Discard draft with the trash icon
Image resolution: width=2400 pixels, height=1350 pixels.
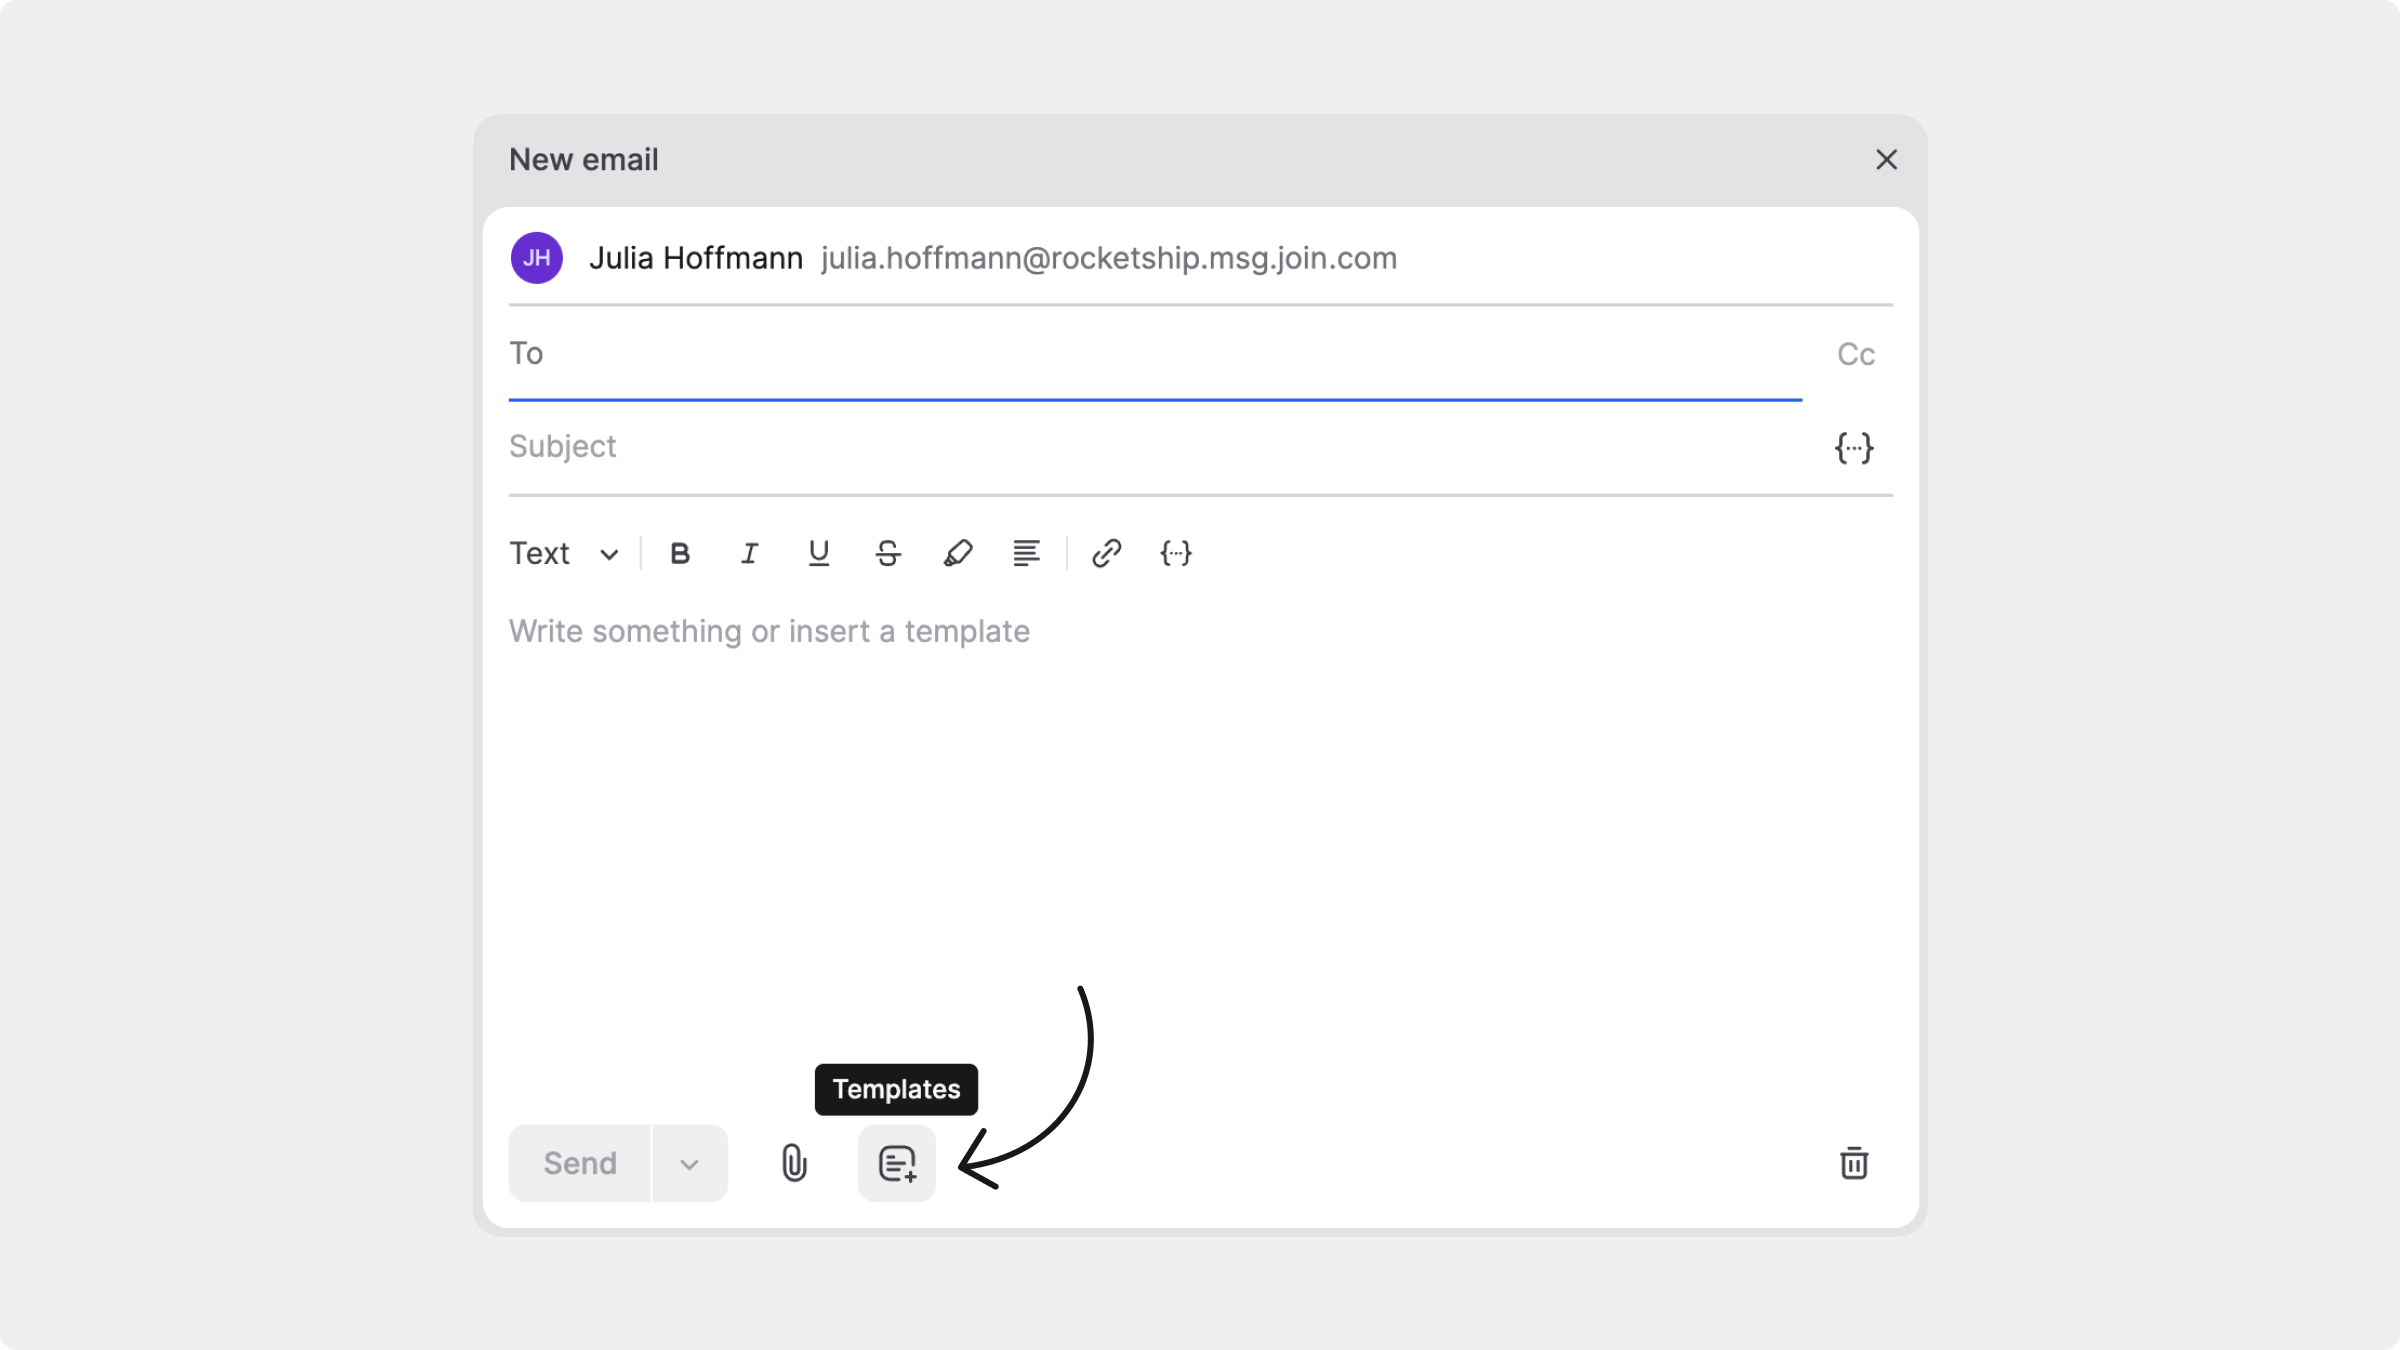tap(1854, 1163)
